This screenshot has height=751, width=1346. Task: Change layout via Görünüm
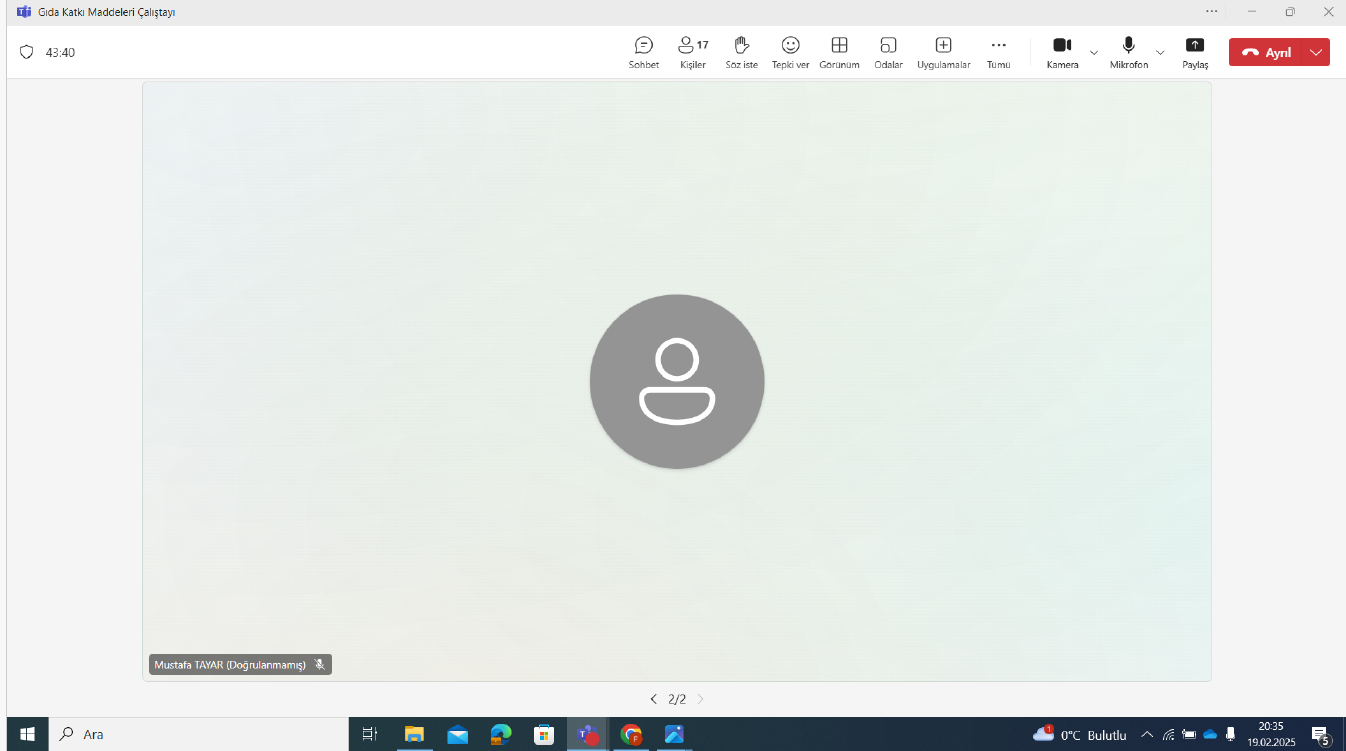(839, 52)
